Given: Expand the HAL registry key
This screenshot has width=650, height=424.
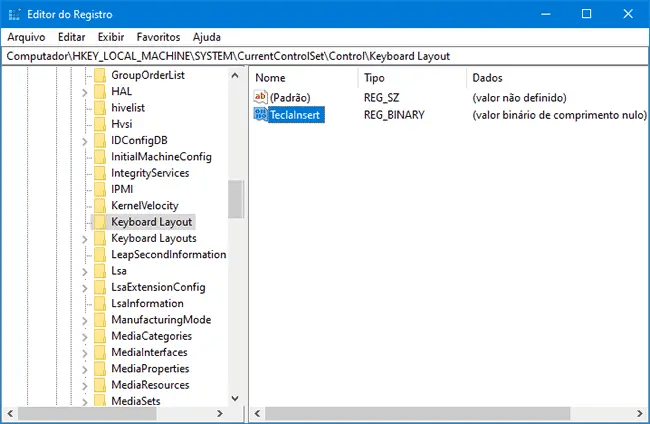Looking at the screenshot, I should [x=85, y=92].
